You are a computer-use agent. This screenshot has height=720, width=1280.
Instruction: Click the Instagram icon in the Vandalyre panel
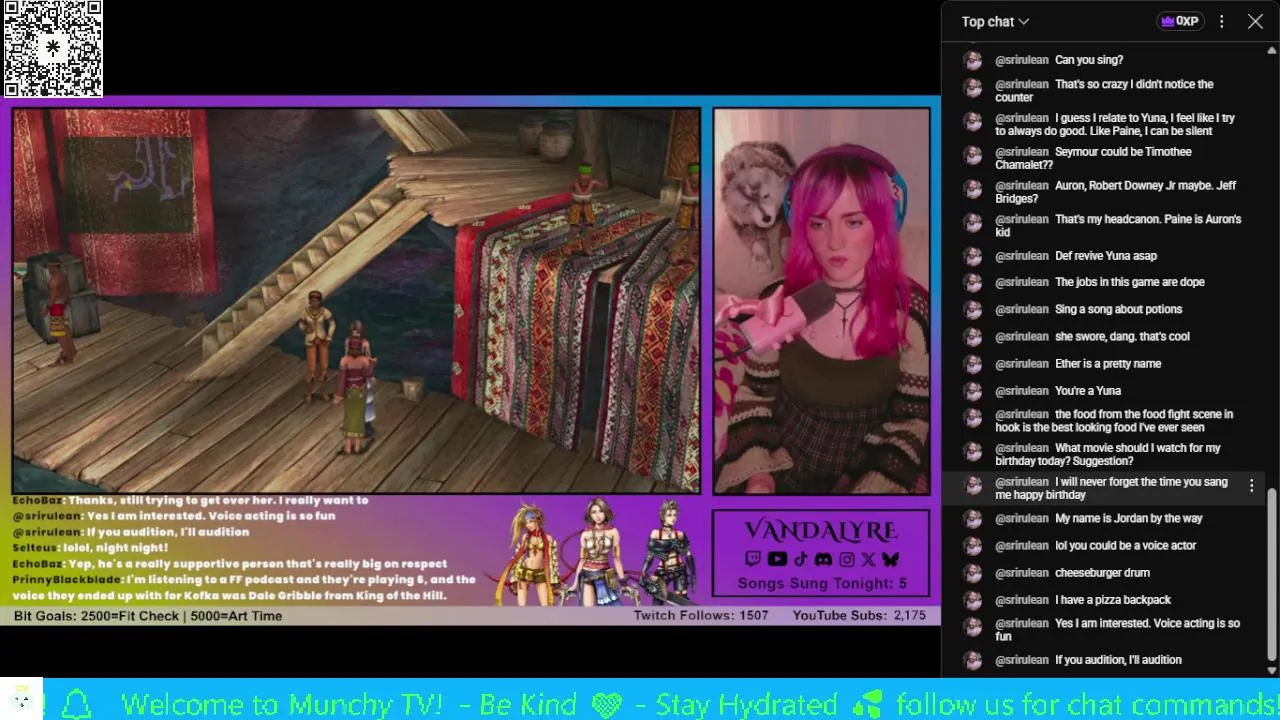pos(846,559)
